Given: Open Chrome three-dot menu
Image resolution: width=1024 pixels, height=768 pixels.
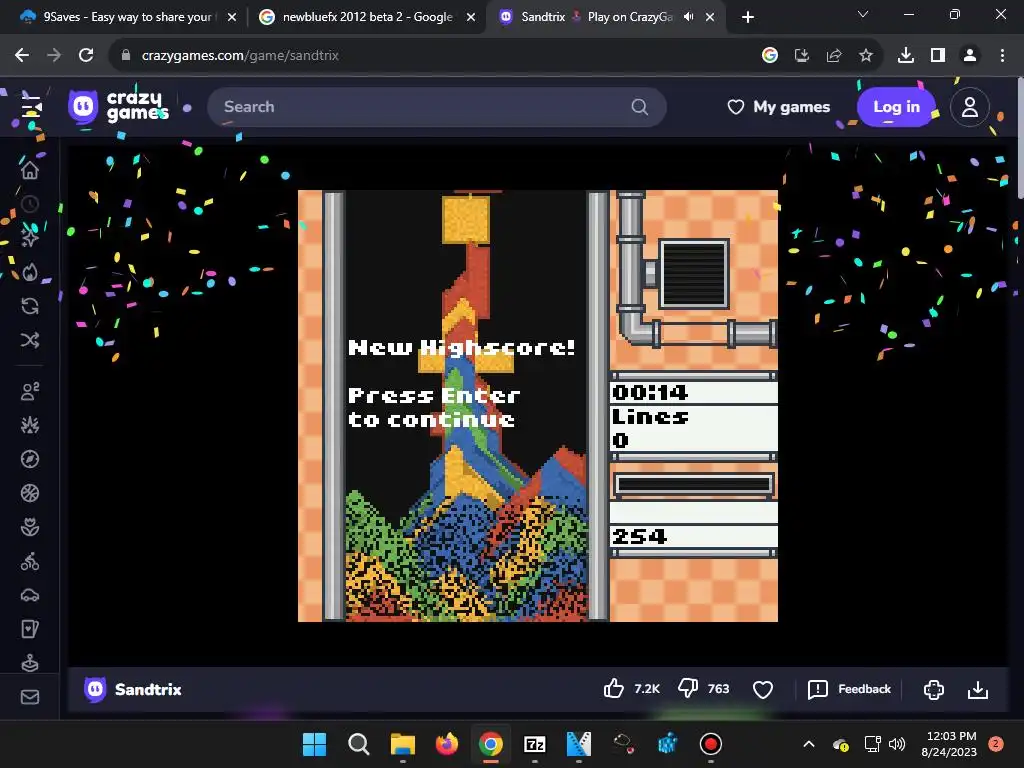Looking at the screenshot, I should pos(1002,56).
